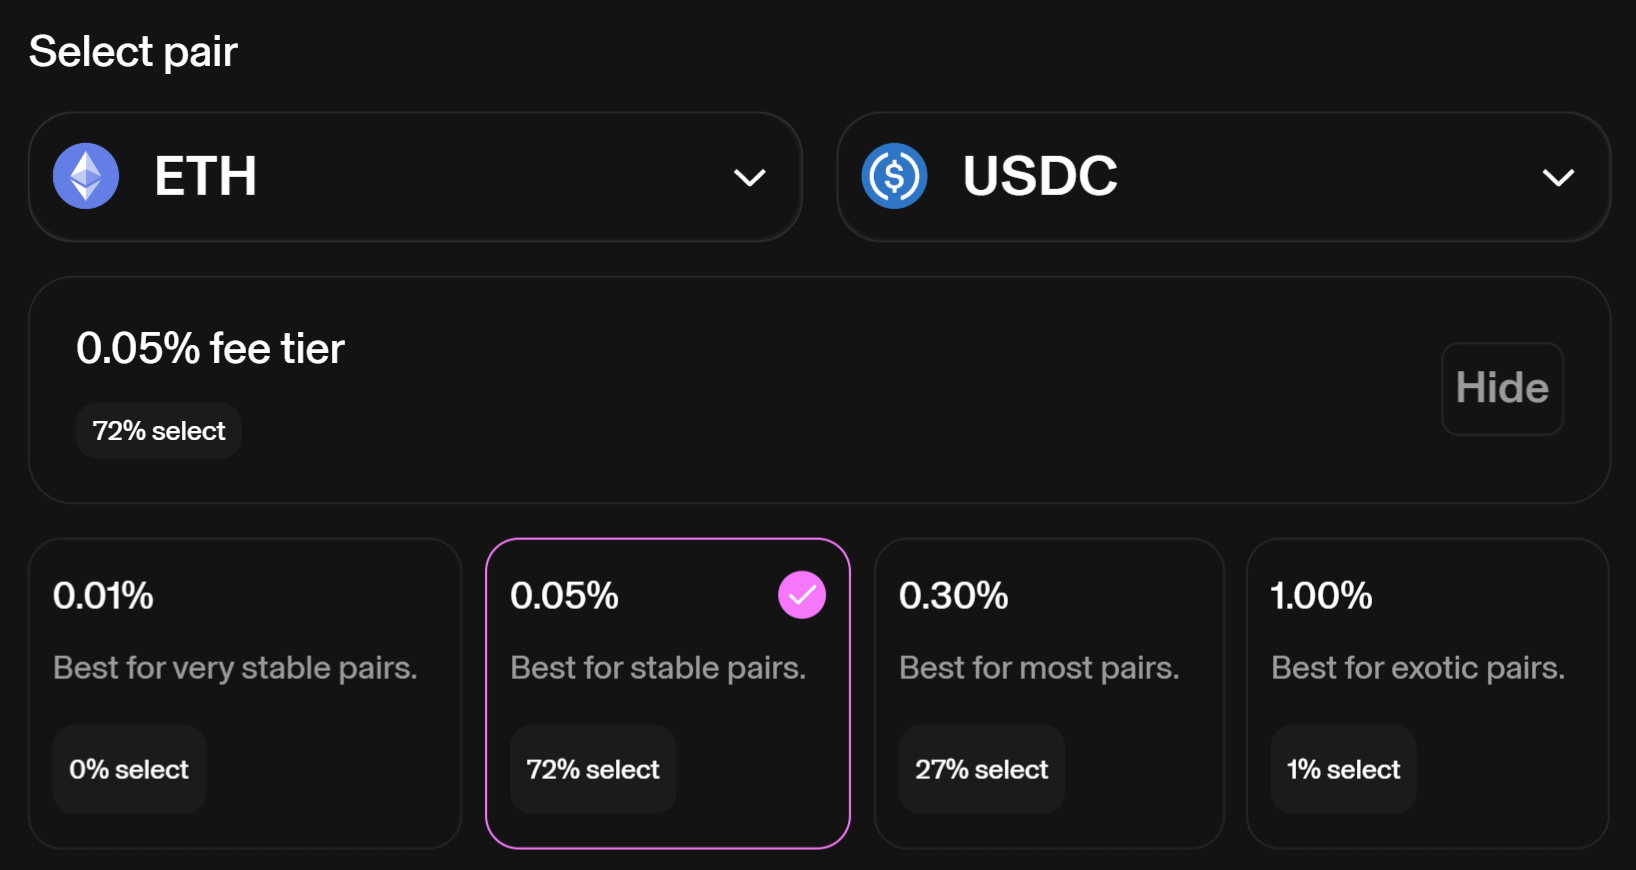Open the ETH token selector
Screen dimensions: 1636x870
(415, 177)
